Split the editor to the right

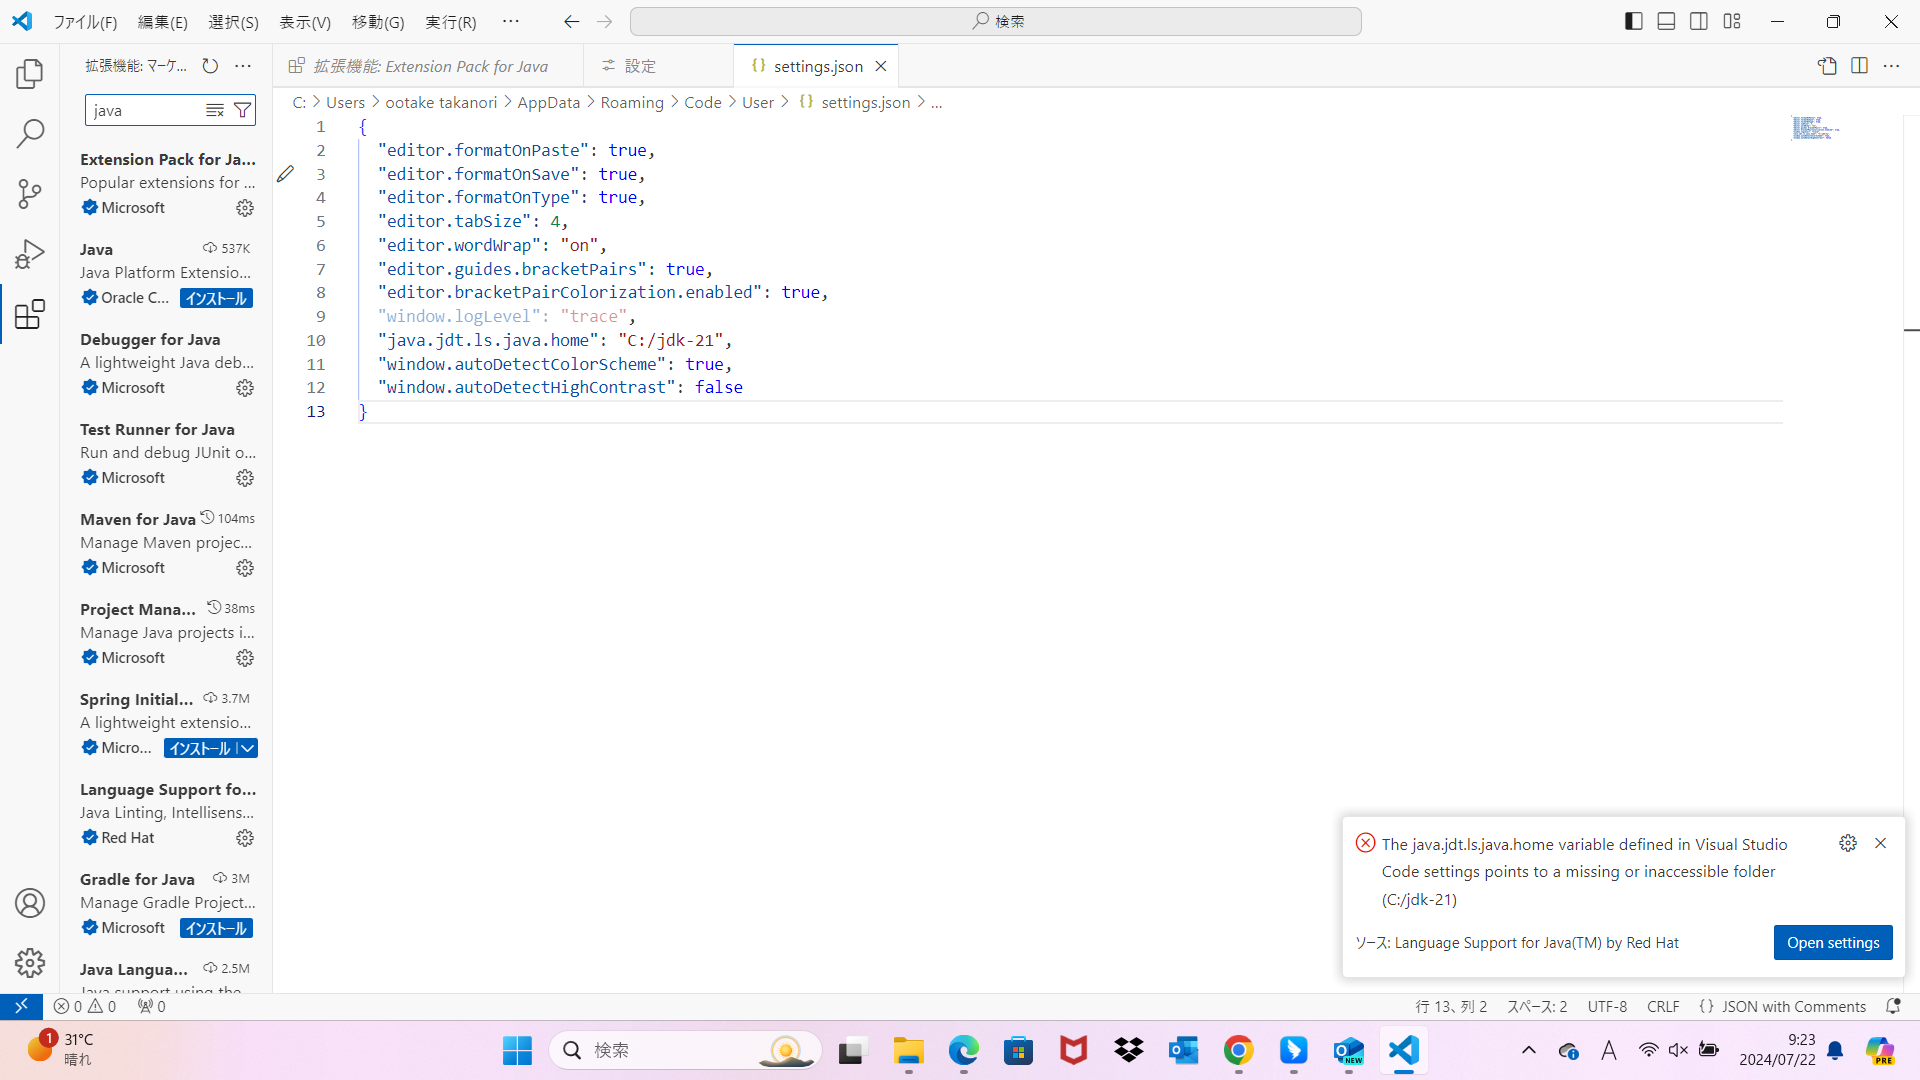tap(1860, 65)
